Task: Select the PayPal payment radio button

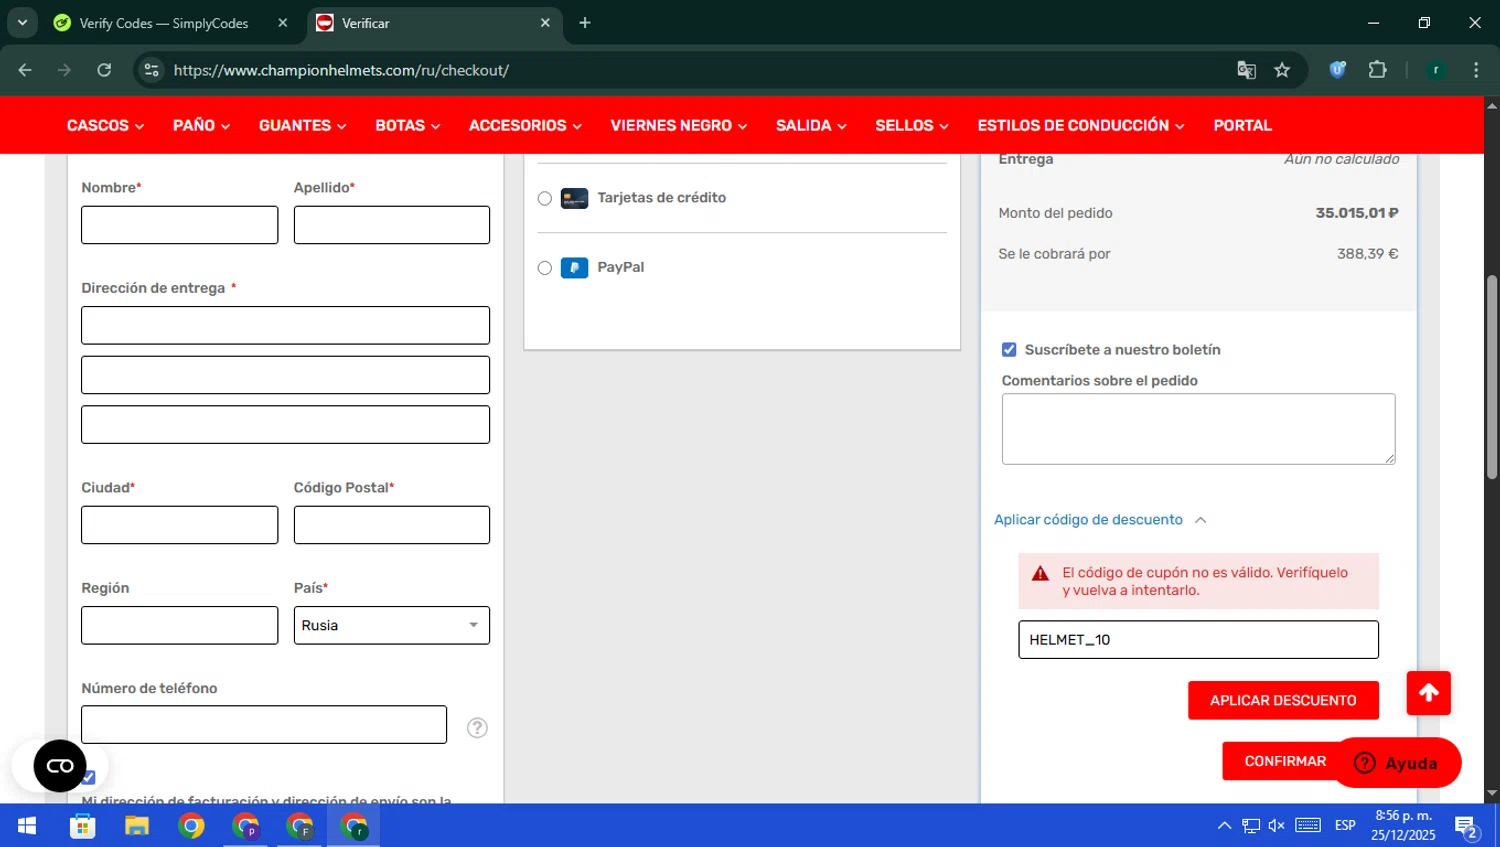Action: [544, 268]
